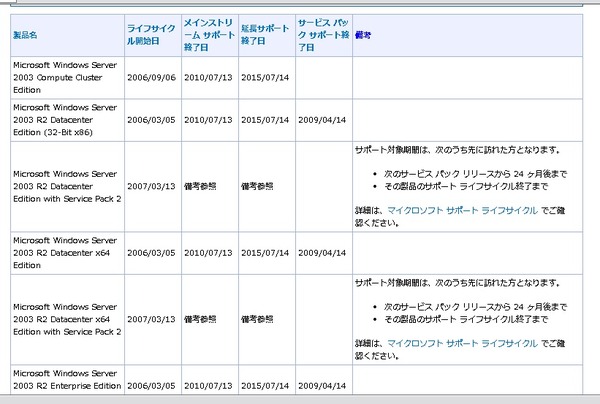Click 24 ヶ月後まで bullet in Datacenter Edition SP2 remarks
The width and height of the screenshot is (600, 404).
[x=476, y=174]
